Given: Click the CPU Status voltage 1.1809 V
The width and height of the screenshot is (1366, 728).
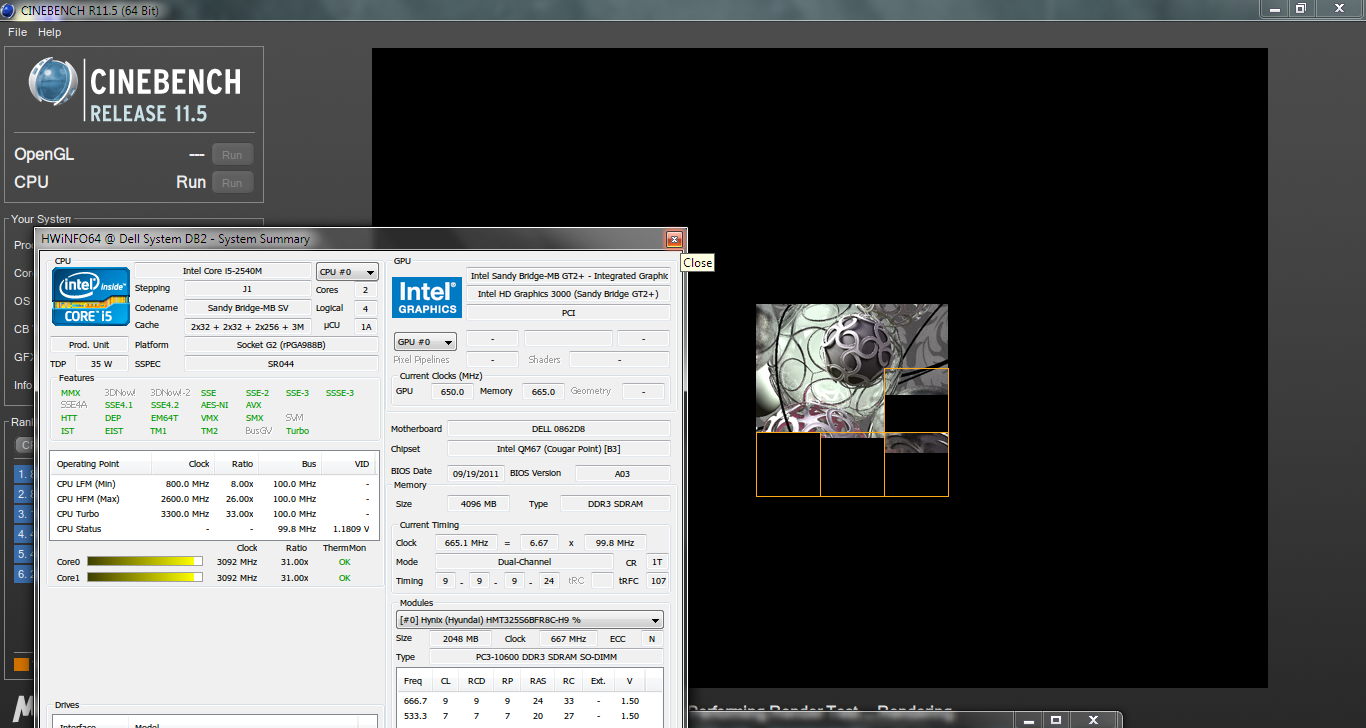Looking at the screenshot, I should pyautogui.click(x=350, y=529).
